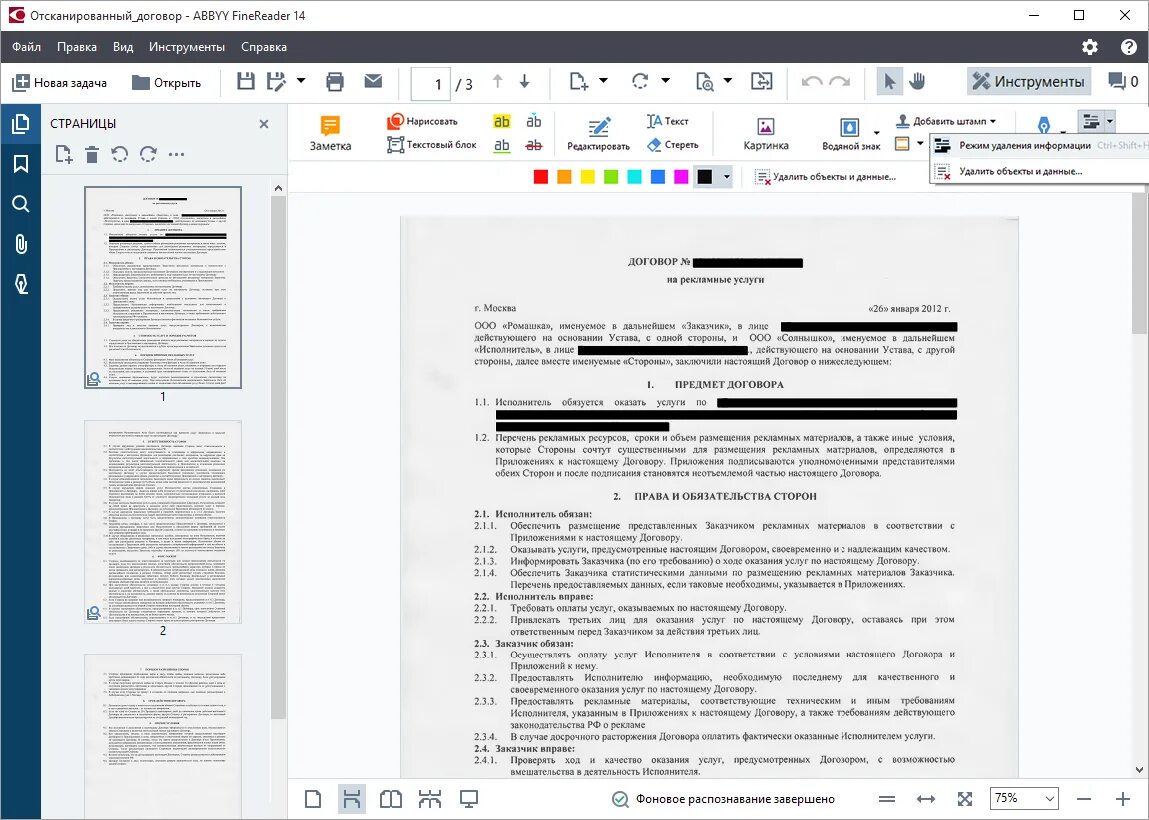Delete selected page with trash icon
Screen dimensions: 1149x820
[x=92, y=155]
